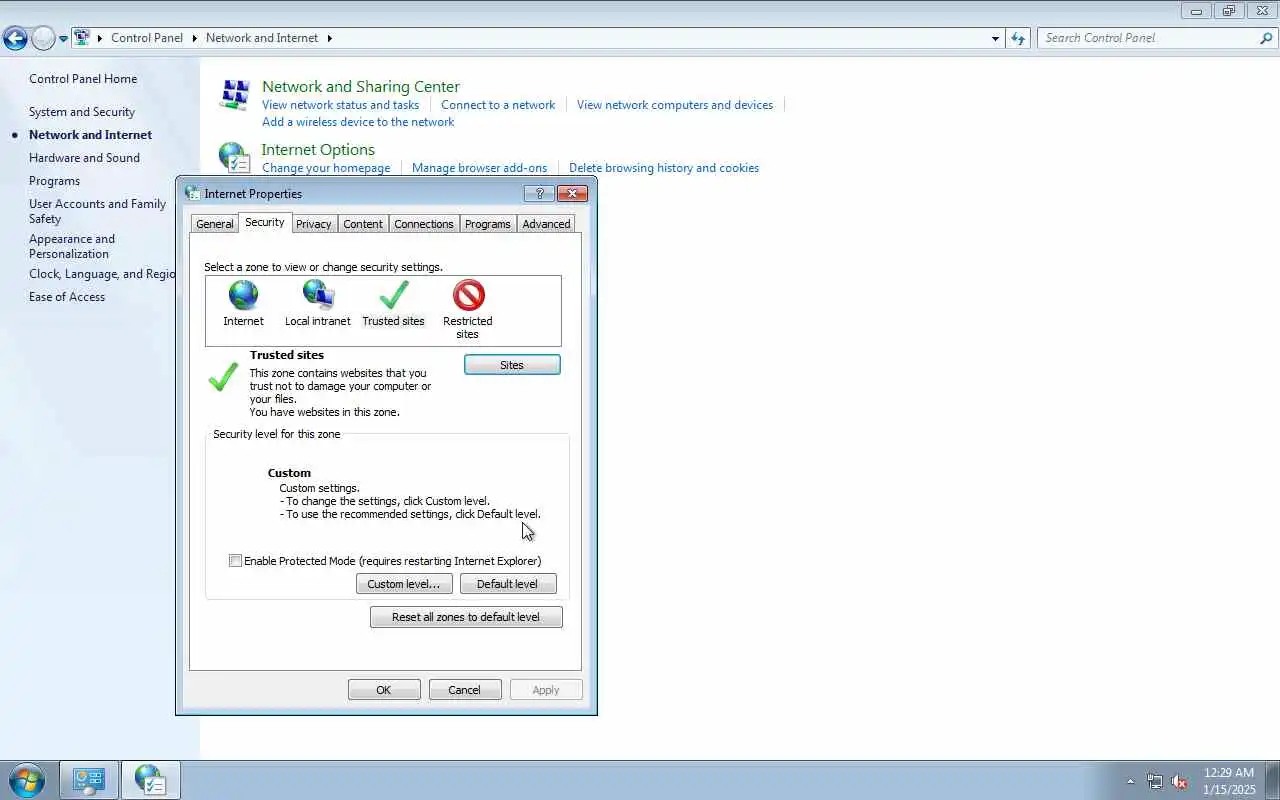Screen dimensions: 1280x800
Task: Switch to the Security tab
Action: click(265, 222)
